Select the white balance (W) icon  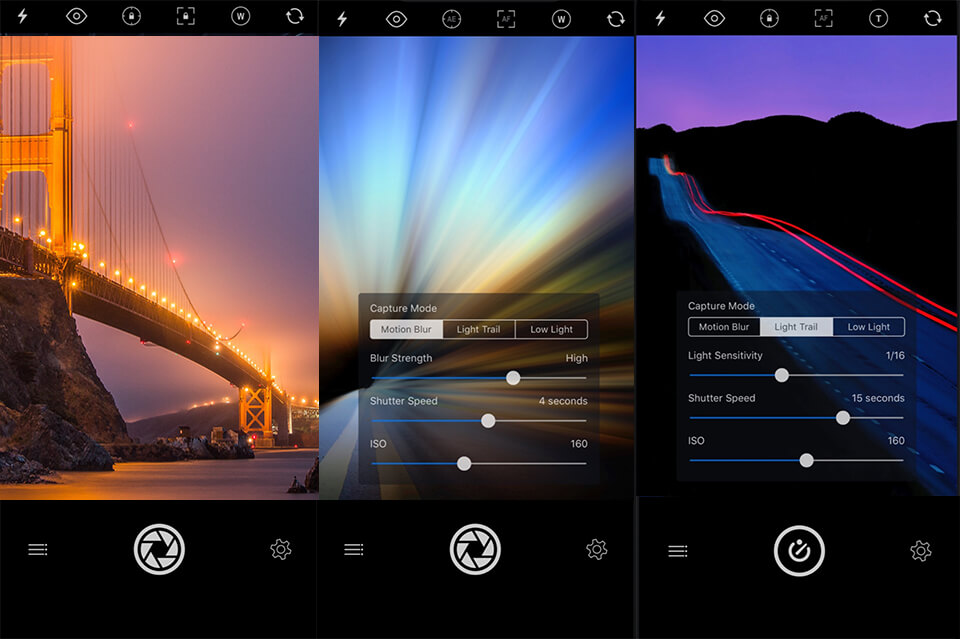coord(240,17)
